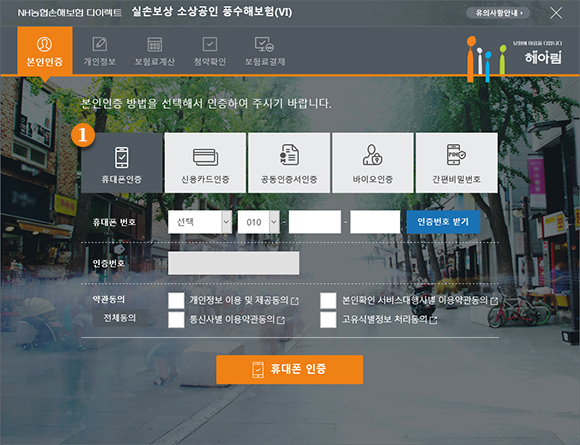Open the 유의사항안내 notice expander
The width and height of the screenshot is (580, 445).
click(498, 13)
